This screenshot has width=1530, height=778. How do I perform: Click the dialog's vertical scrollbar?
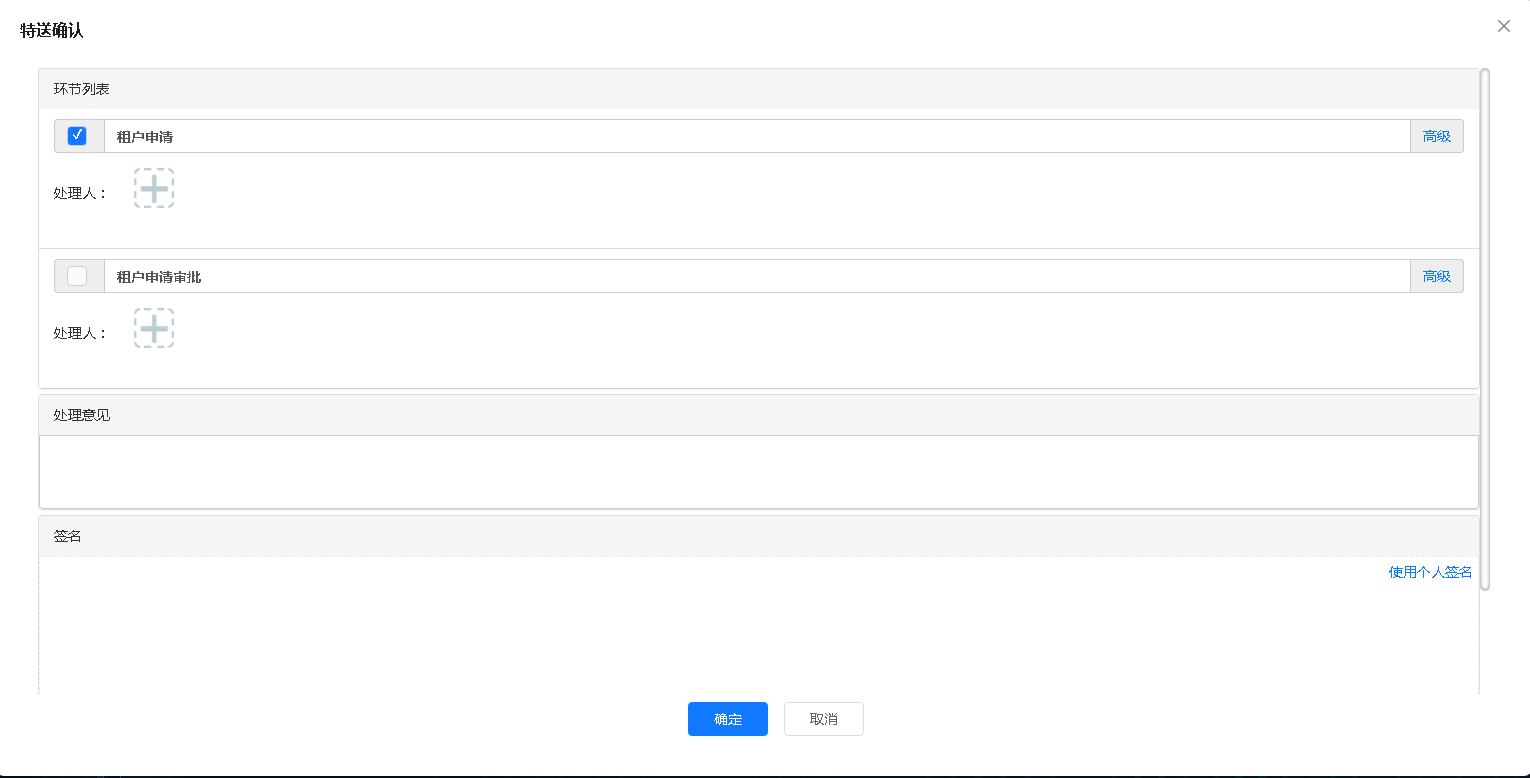[x=1485, y=329]
